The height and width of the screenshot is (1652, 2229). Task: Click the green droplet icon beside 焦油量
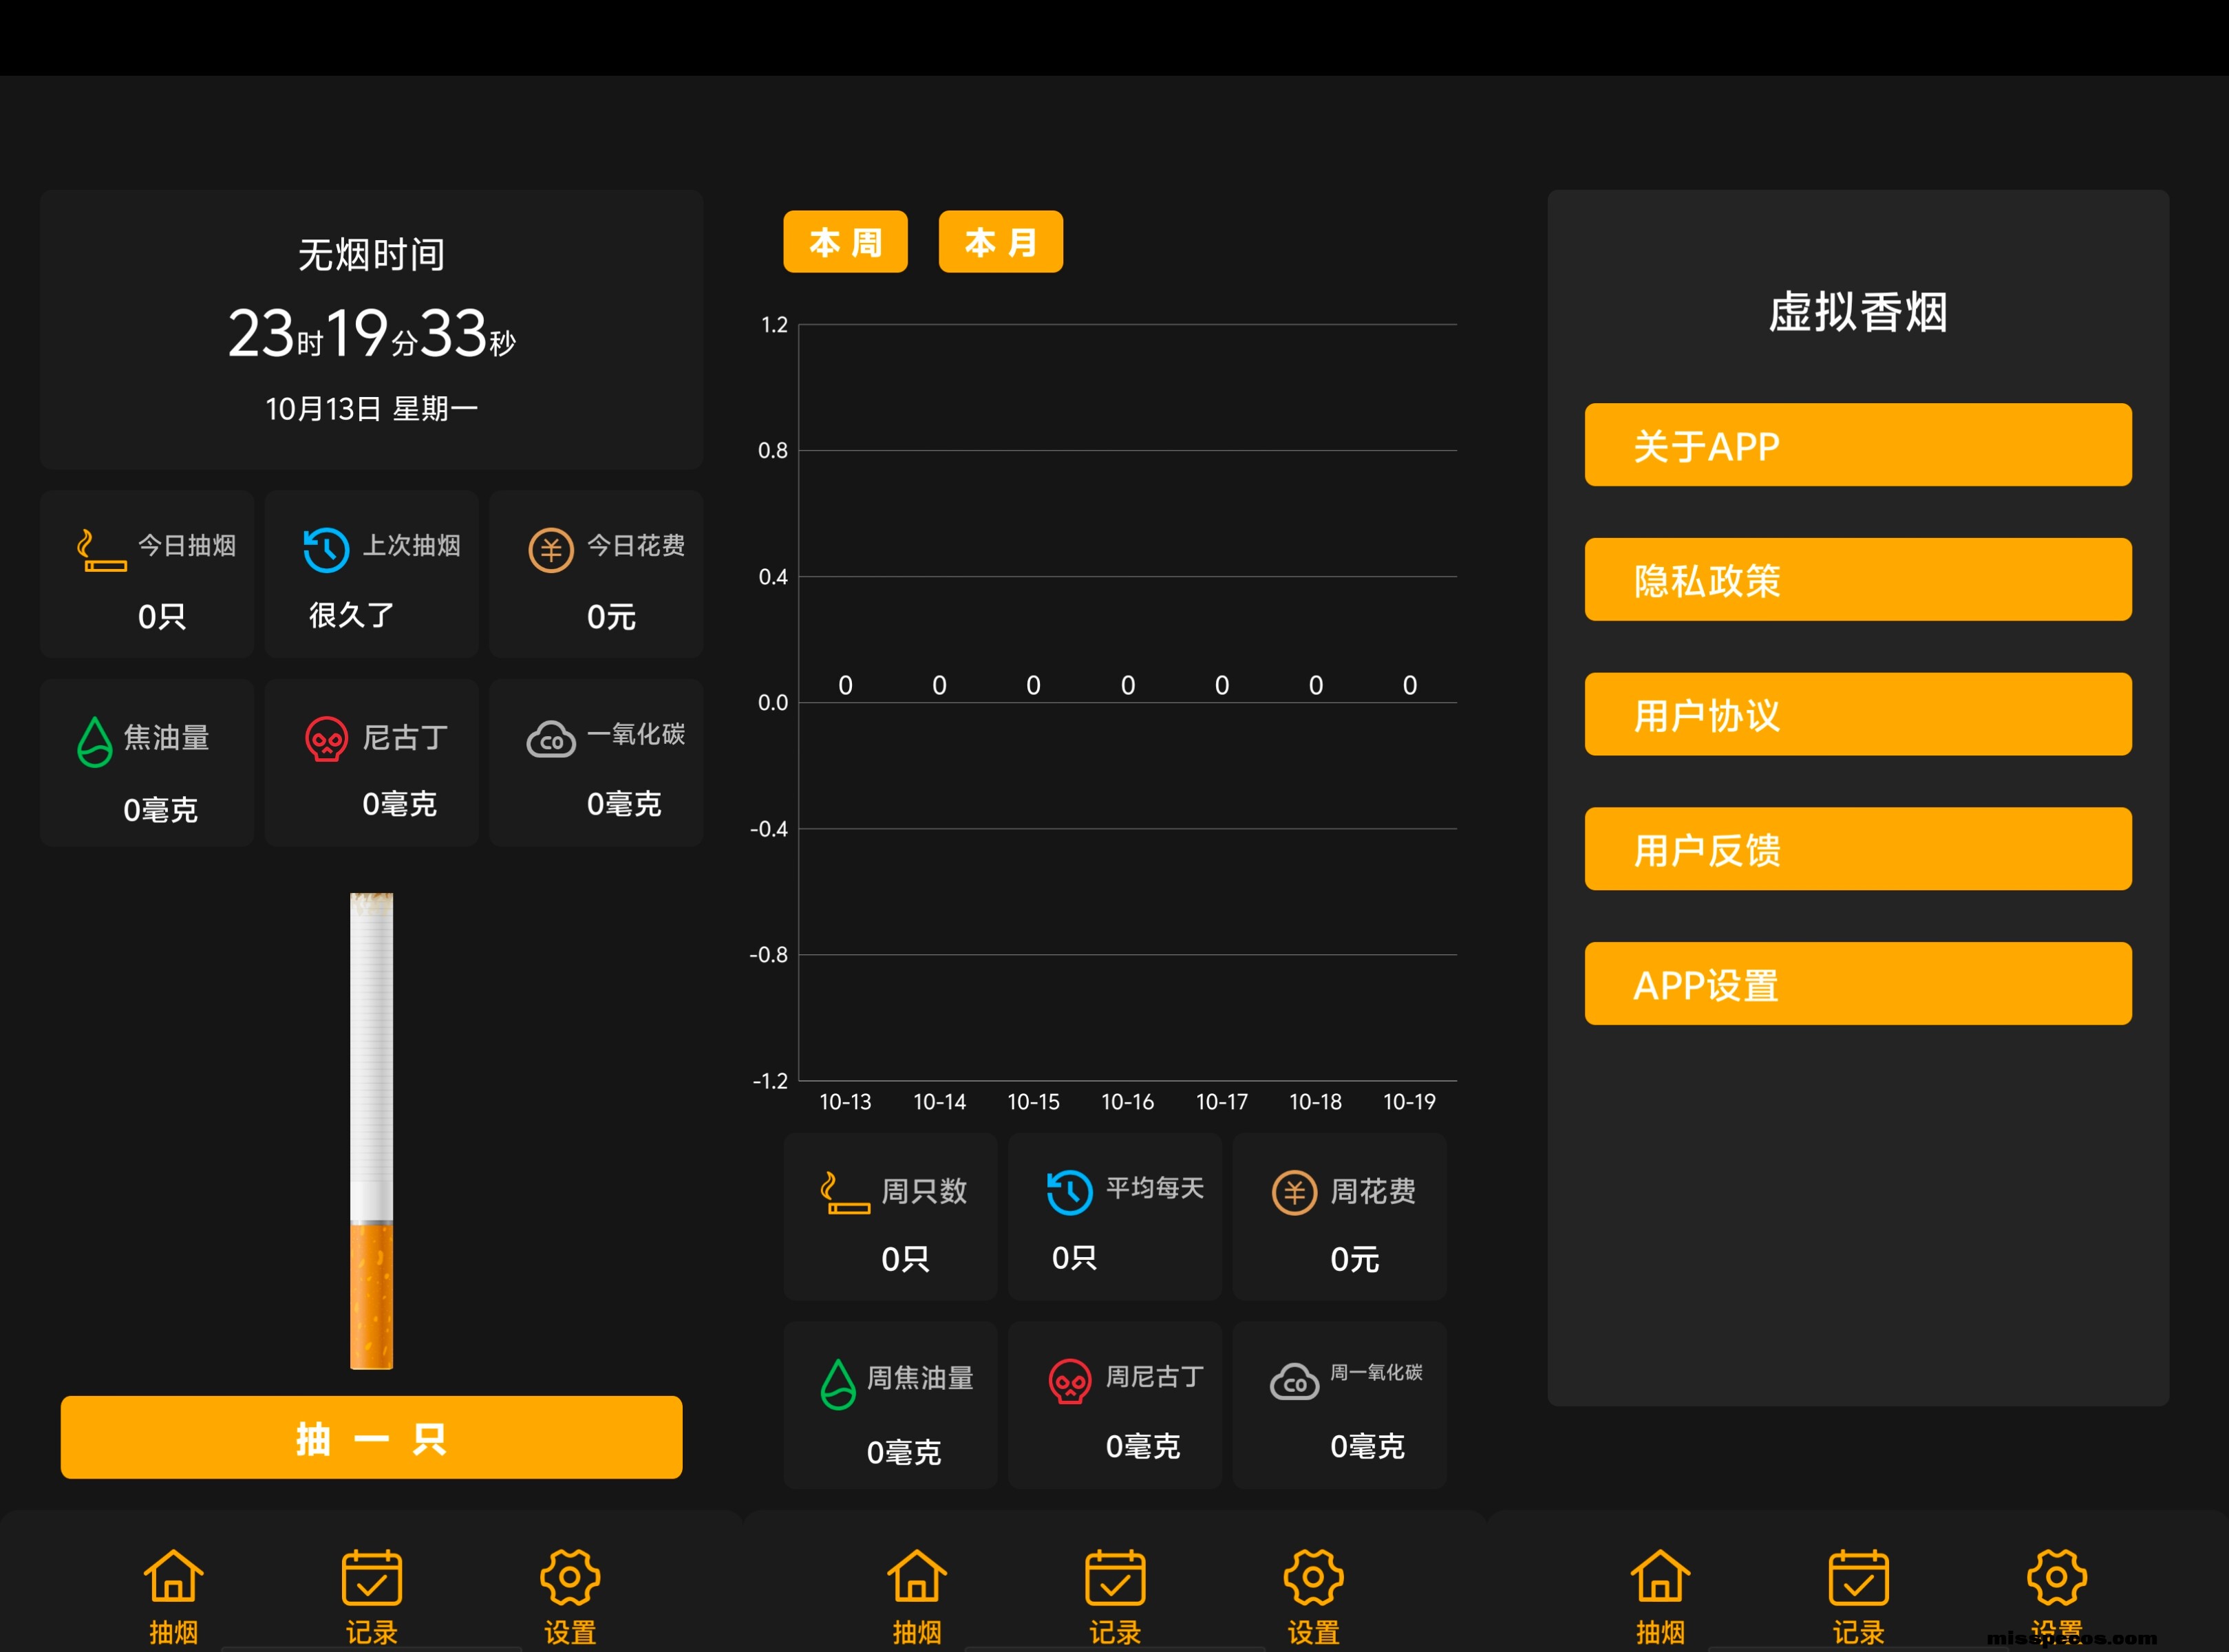pyautogui.click(x=95, y=742)
